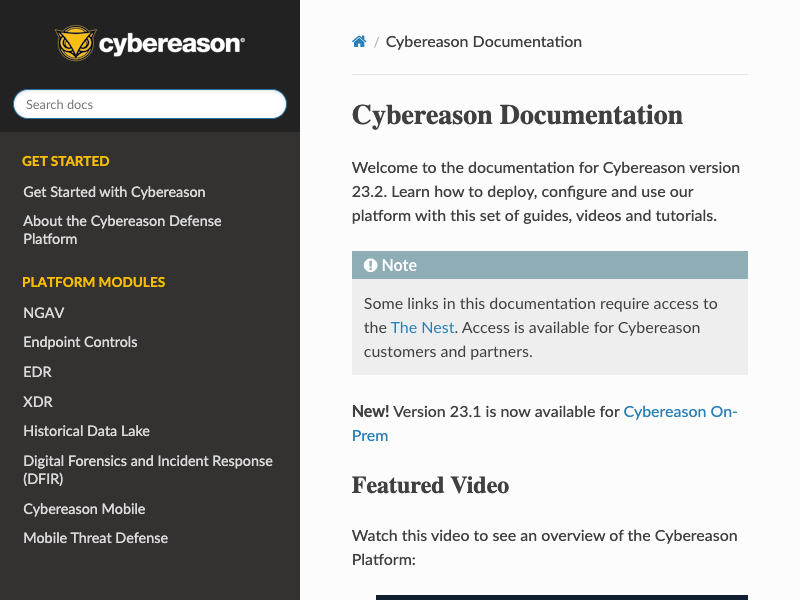Click the GET STARTED section heading
This screenshot has width=800, height=600.
(x=65, y=161)
